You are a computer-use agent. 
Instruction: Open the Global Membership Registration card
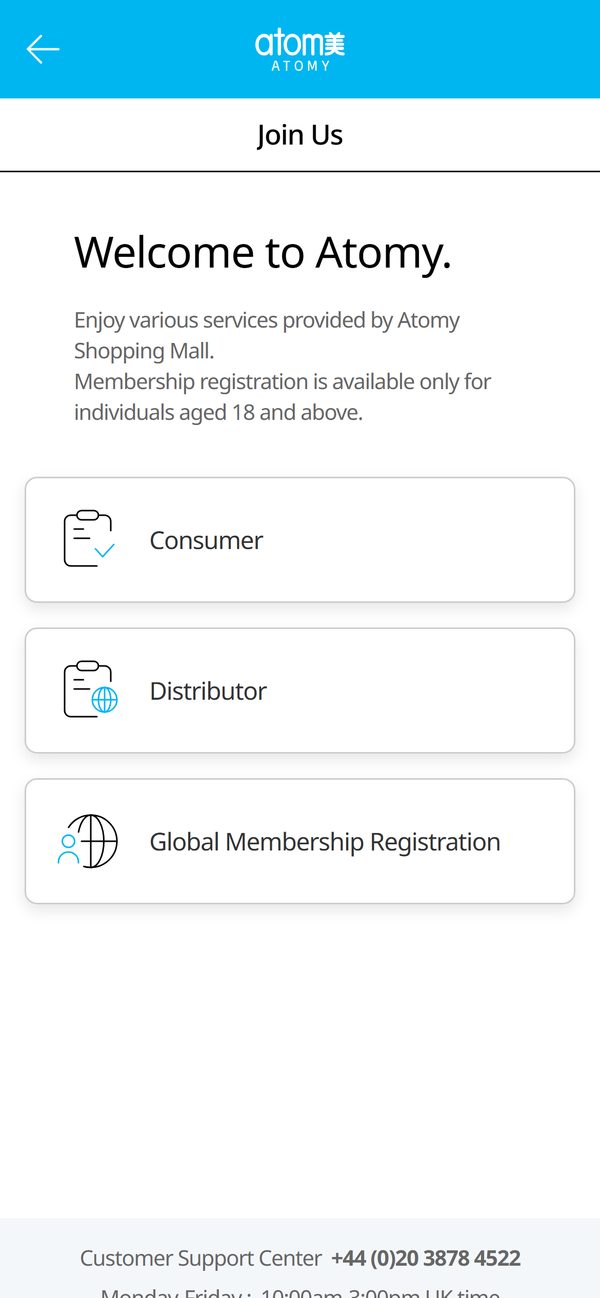[x=300, y=842]
